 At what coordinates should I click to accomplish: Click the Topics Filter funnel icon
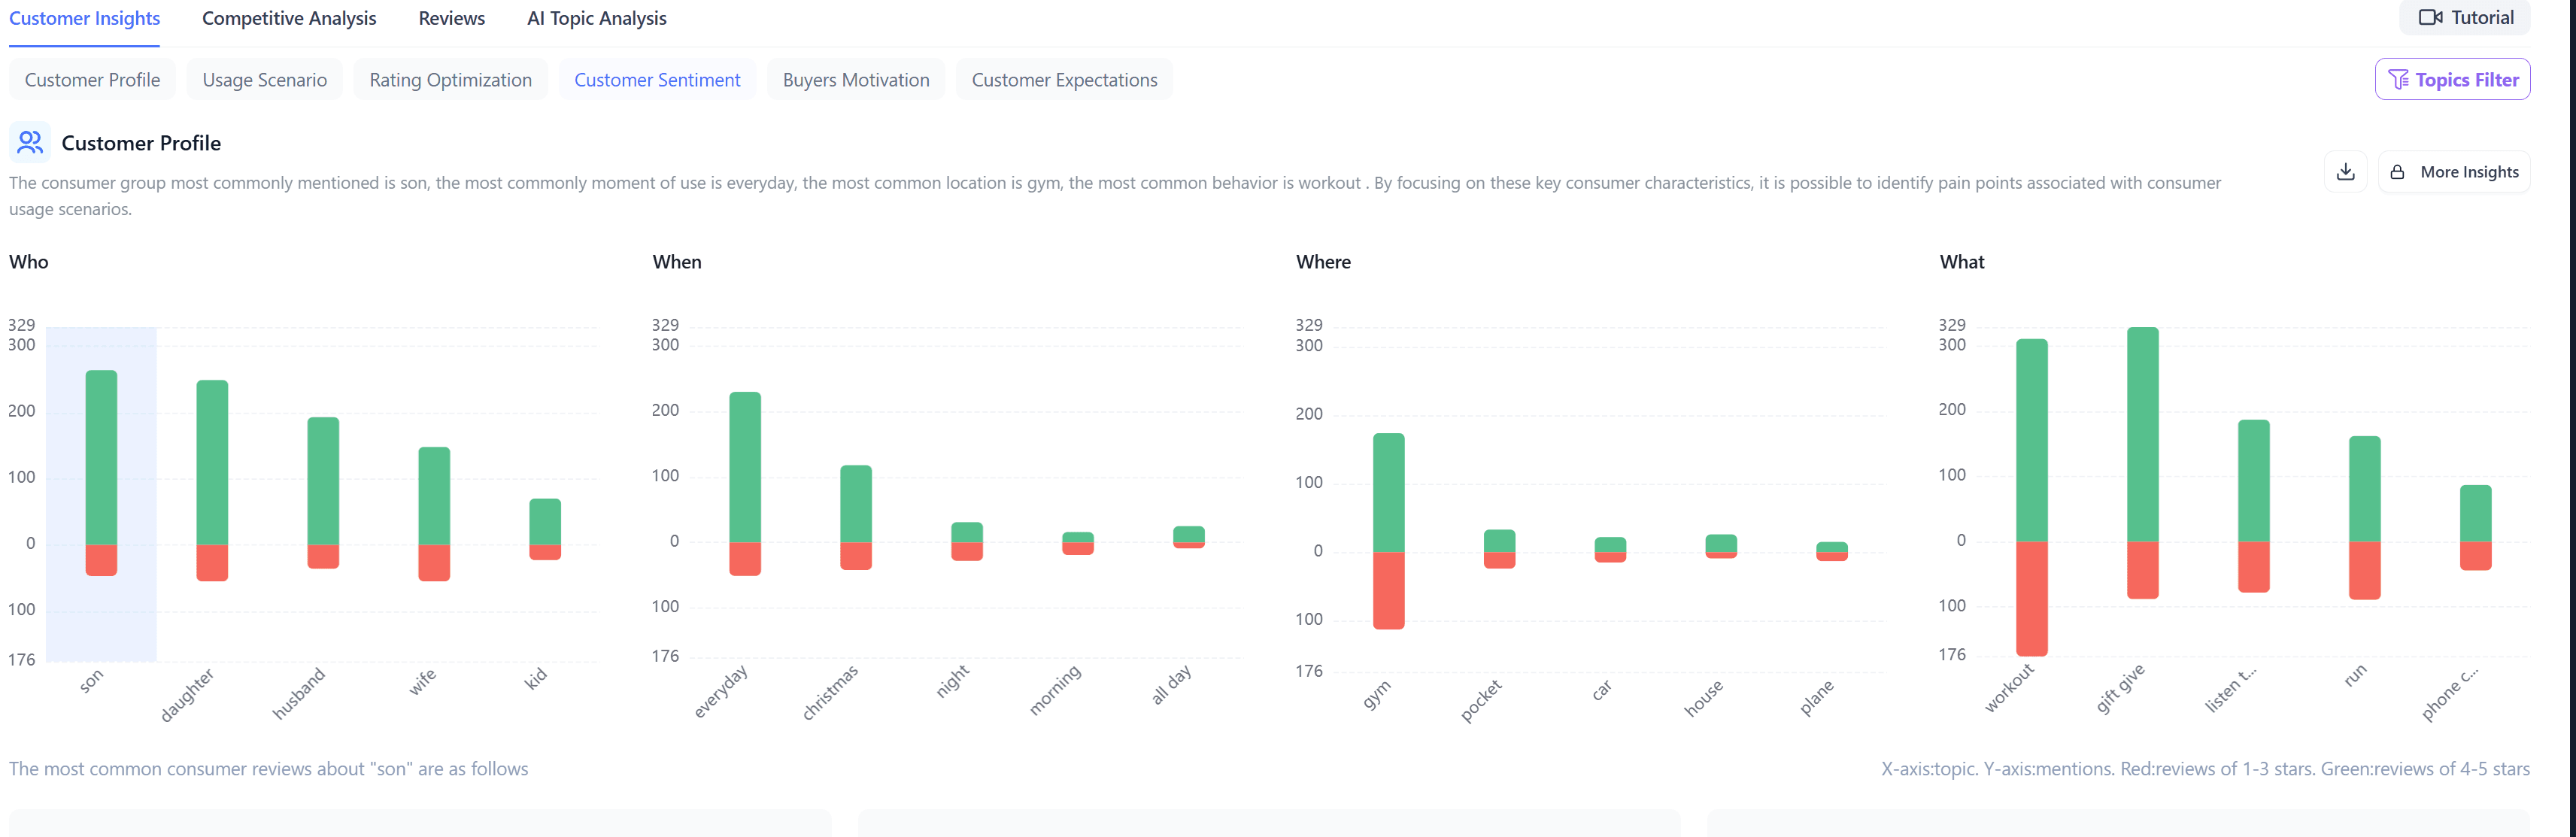(2398, 80)
